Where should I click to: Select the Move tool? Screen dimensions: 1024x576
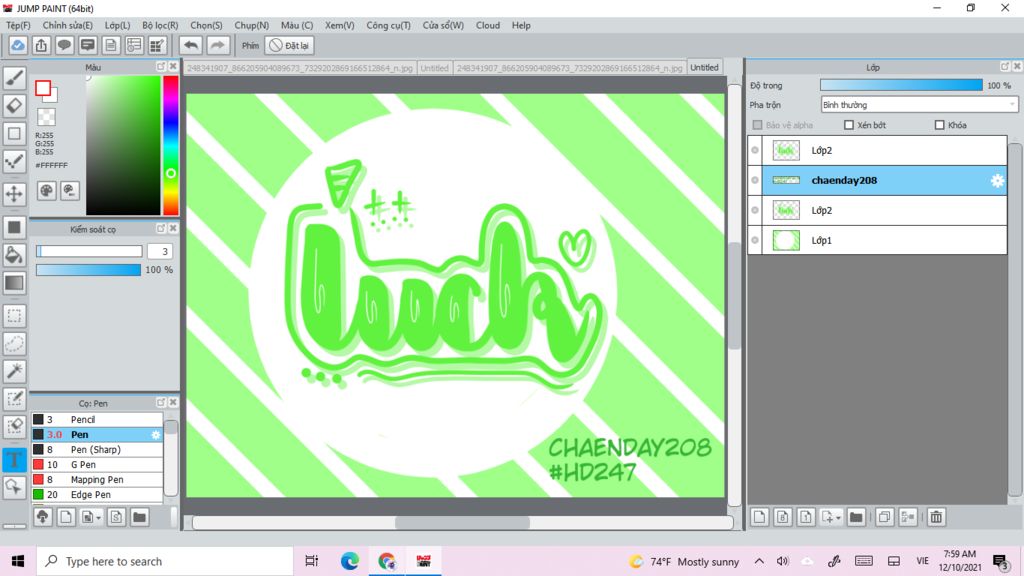point(14,194)
